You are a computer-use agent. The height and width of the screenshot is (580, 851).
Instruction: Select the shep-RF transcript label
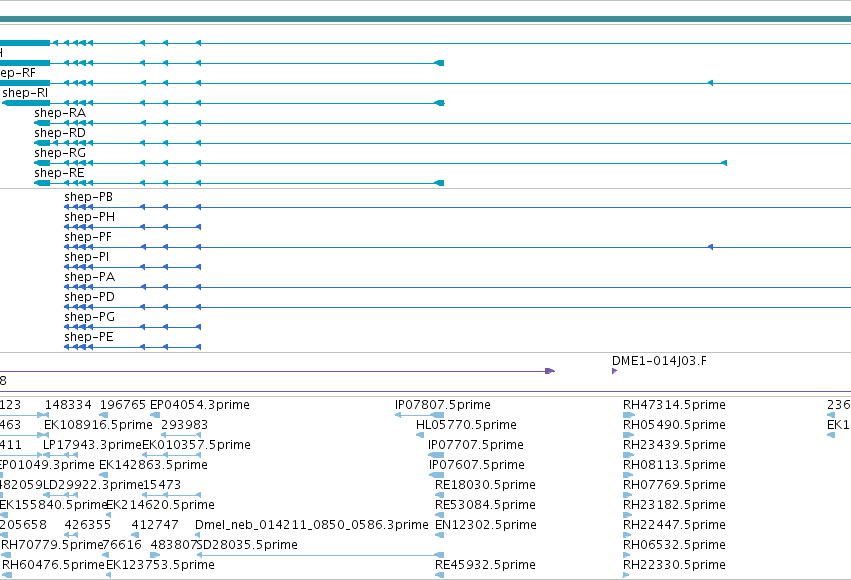17,73
